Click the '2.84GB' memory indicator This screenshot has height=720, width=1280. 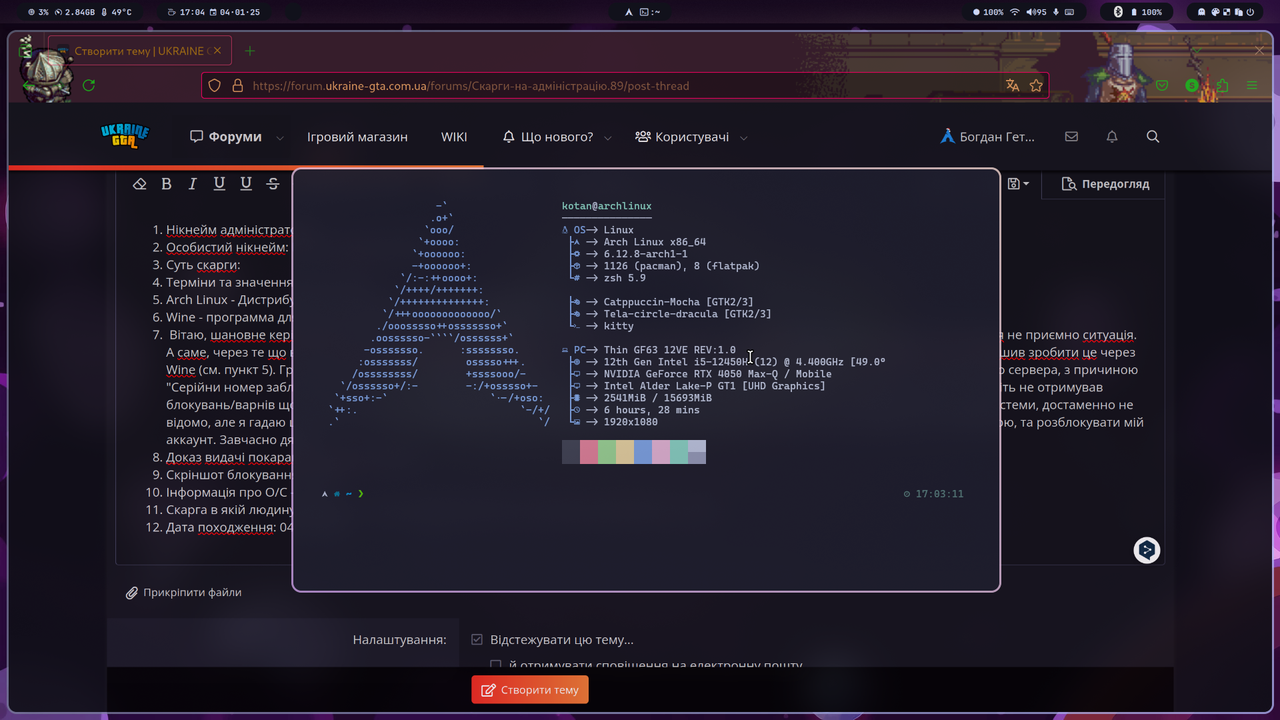(x=74, y=12)
